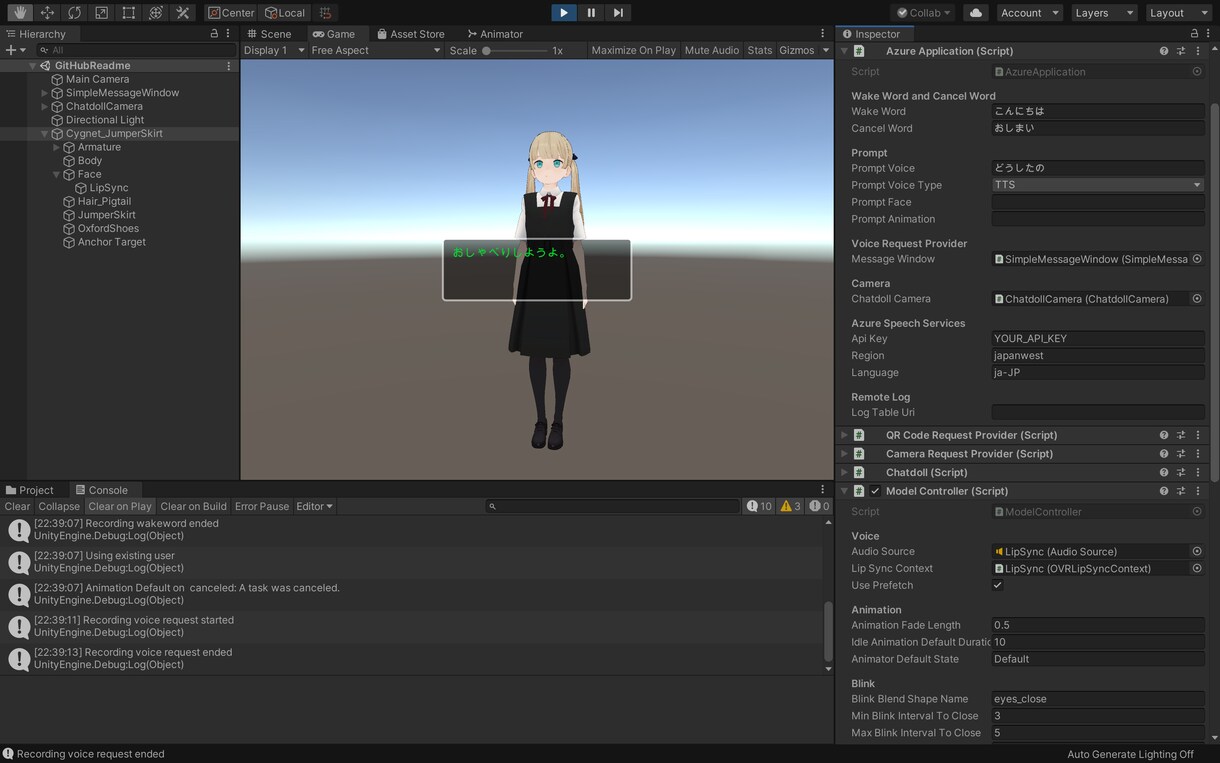Open object picker for Audio Source
Viewport: 1220px width, 763px height.
tap(1197, 551)
